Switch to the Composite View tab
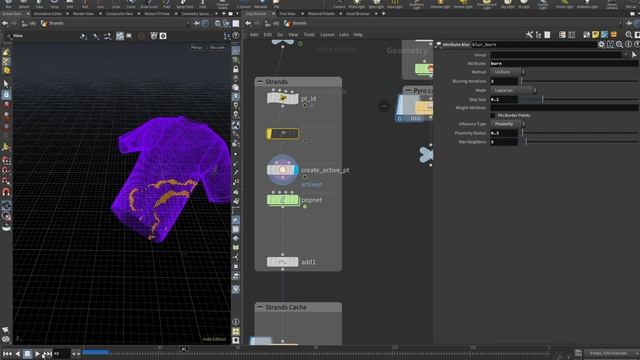The height and width of the screenshot is (360, 640). pyautogui.click(x=119, y=13)
